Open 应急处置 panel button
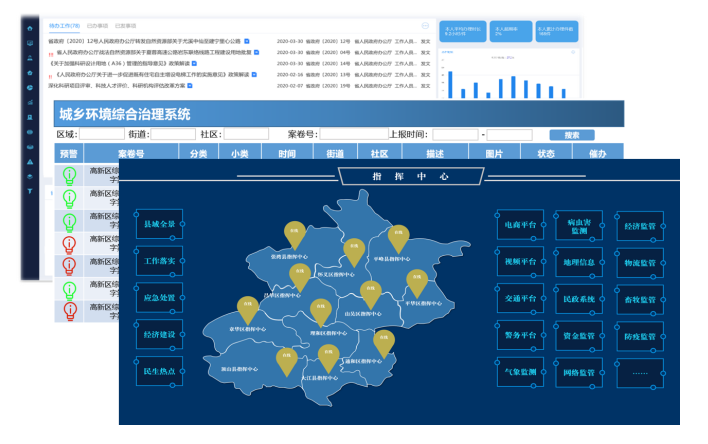The height and width of the screenshot is (444, 708). point(159,298)
